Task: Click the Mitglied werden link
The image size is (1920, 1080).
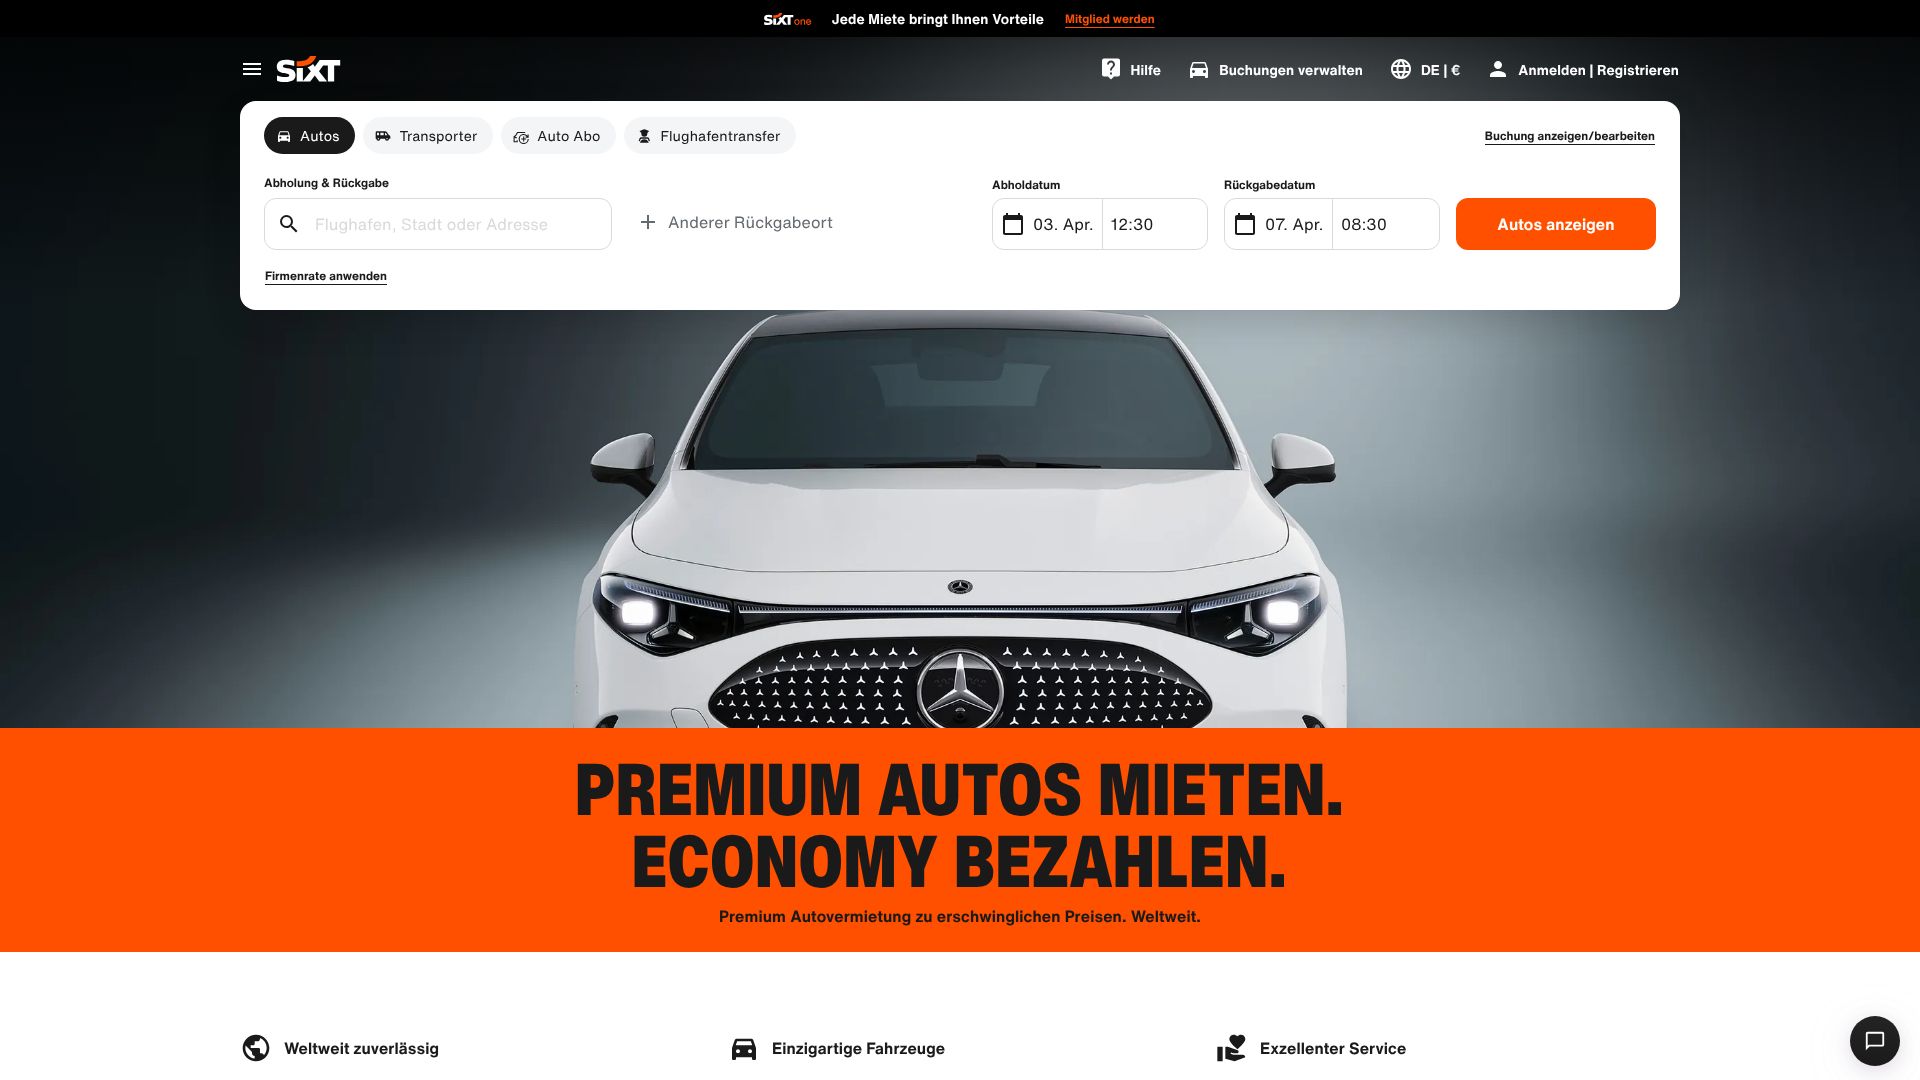Action: pos(1109,19)
